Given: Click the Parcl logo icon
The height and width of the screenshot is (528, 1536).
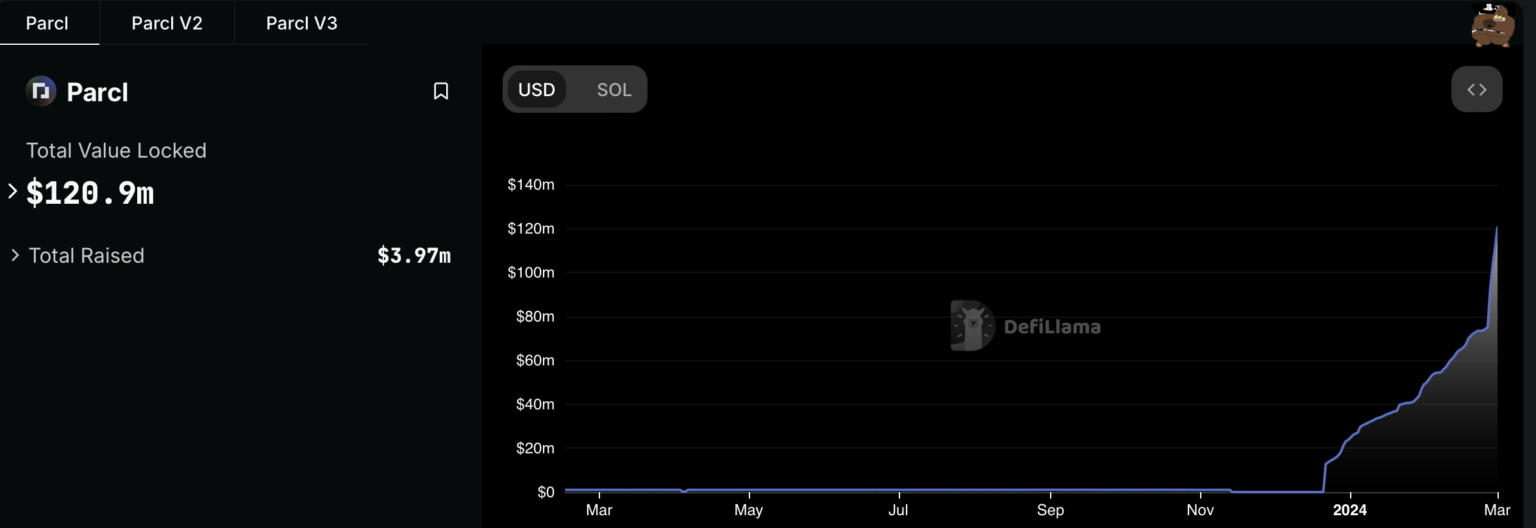Looking at the screenshot, I should (x=41, y=92).
